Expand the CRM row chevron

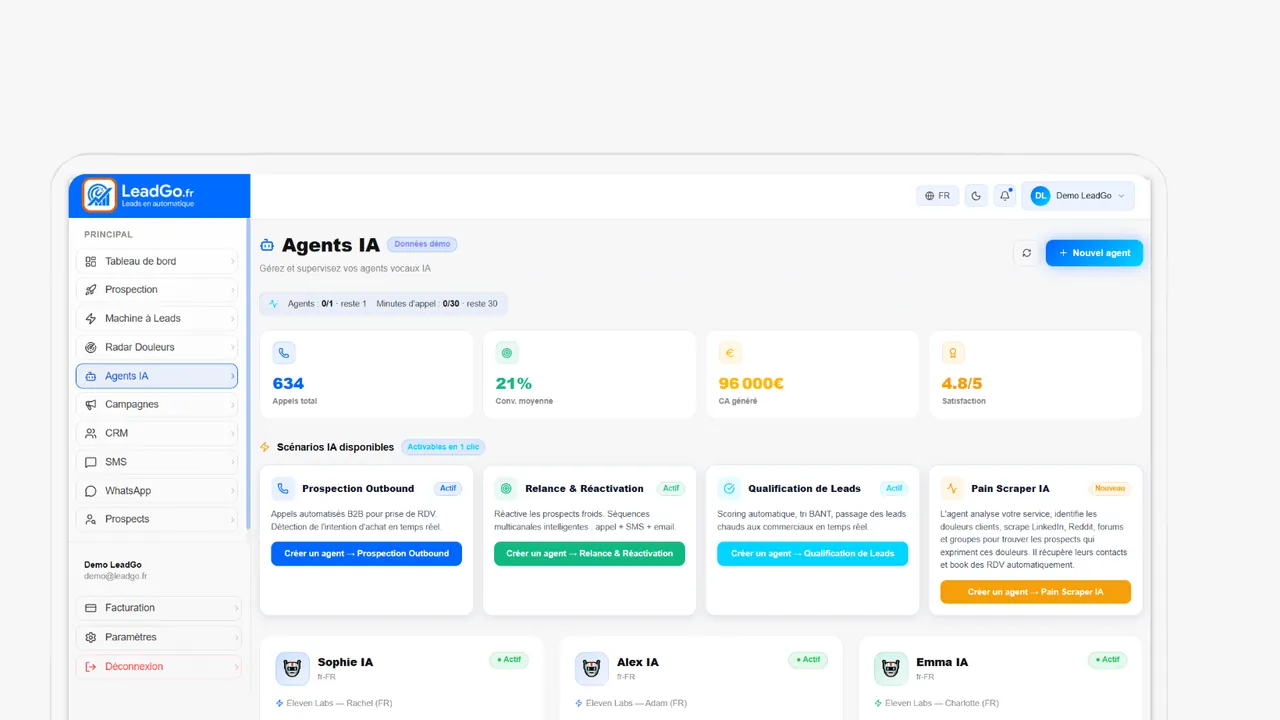pos(233,434)
